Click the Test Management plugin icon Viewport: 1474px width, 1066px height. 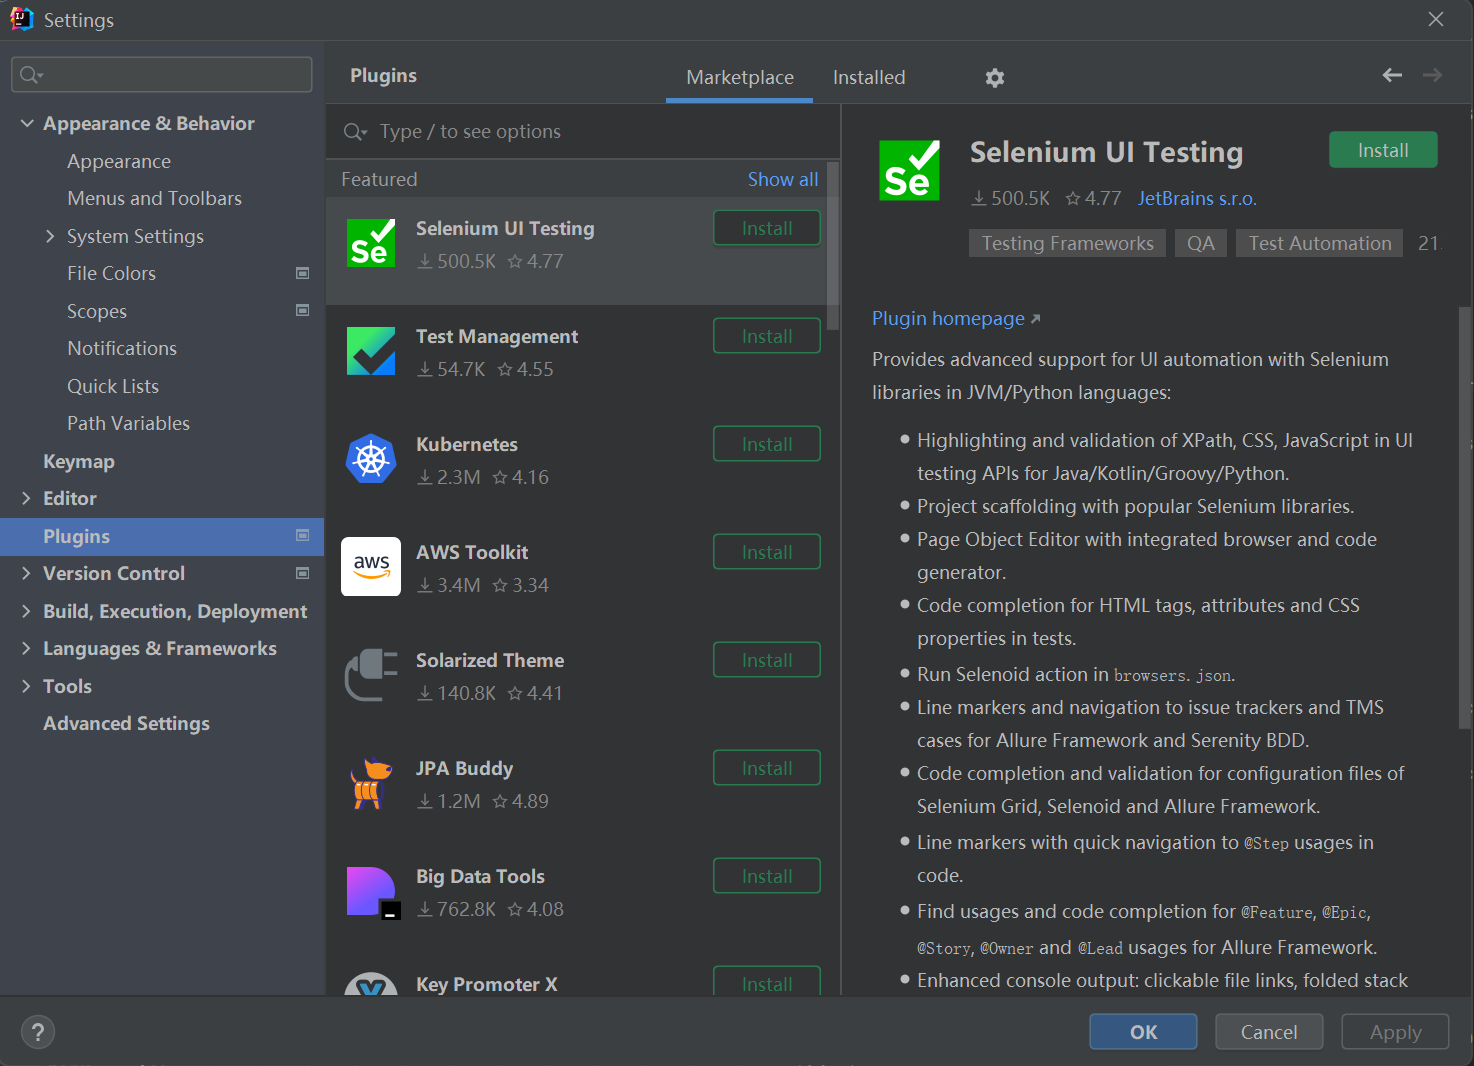[371, 351]
